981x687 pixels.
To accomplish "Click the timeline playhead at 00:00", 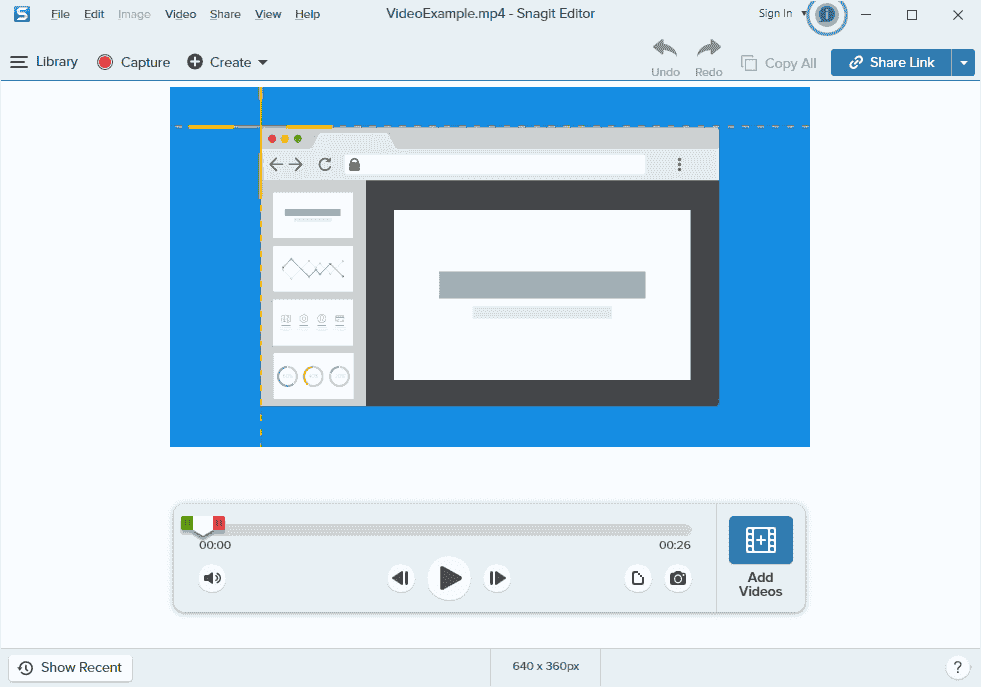I will (203, 525).
